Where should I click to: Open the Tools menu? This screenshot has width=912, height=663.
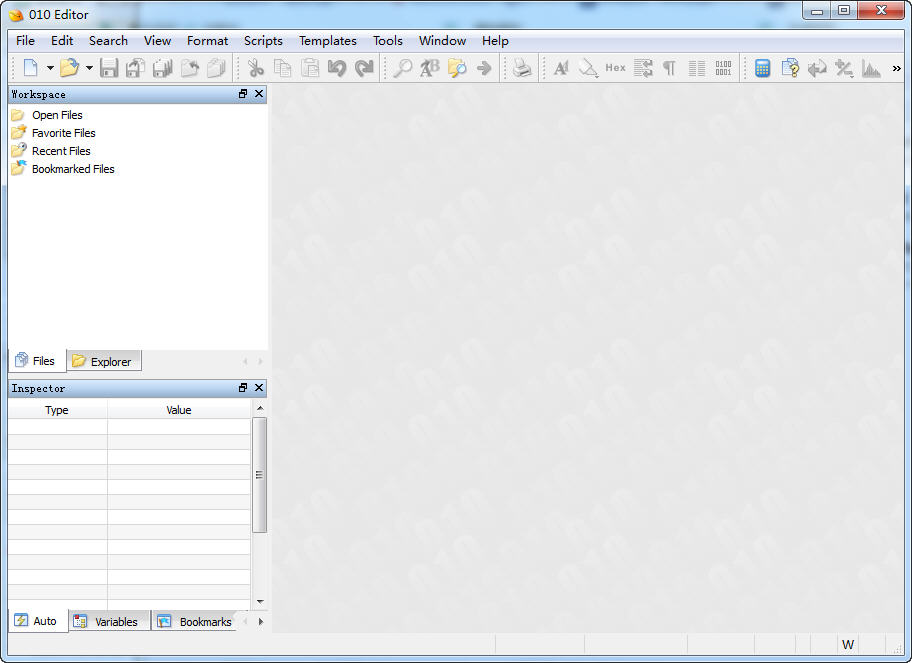387,41
